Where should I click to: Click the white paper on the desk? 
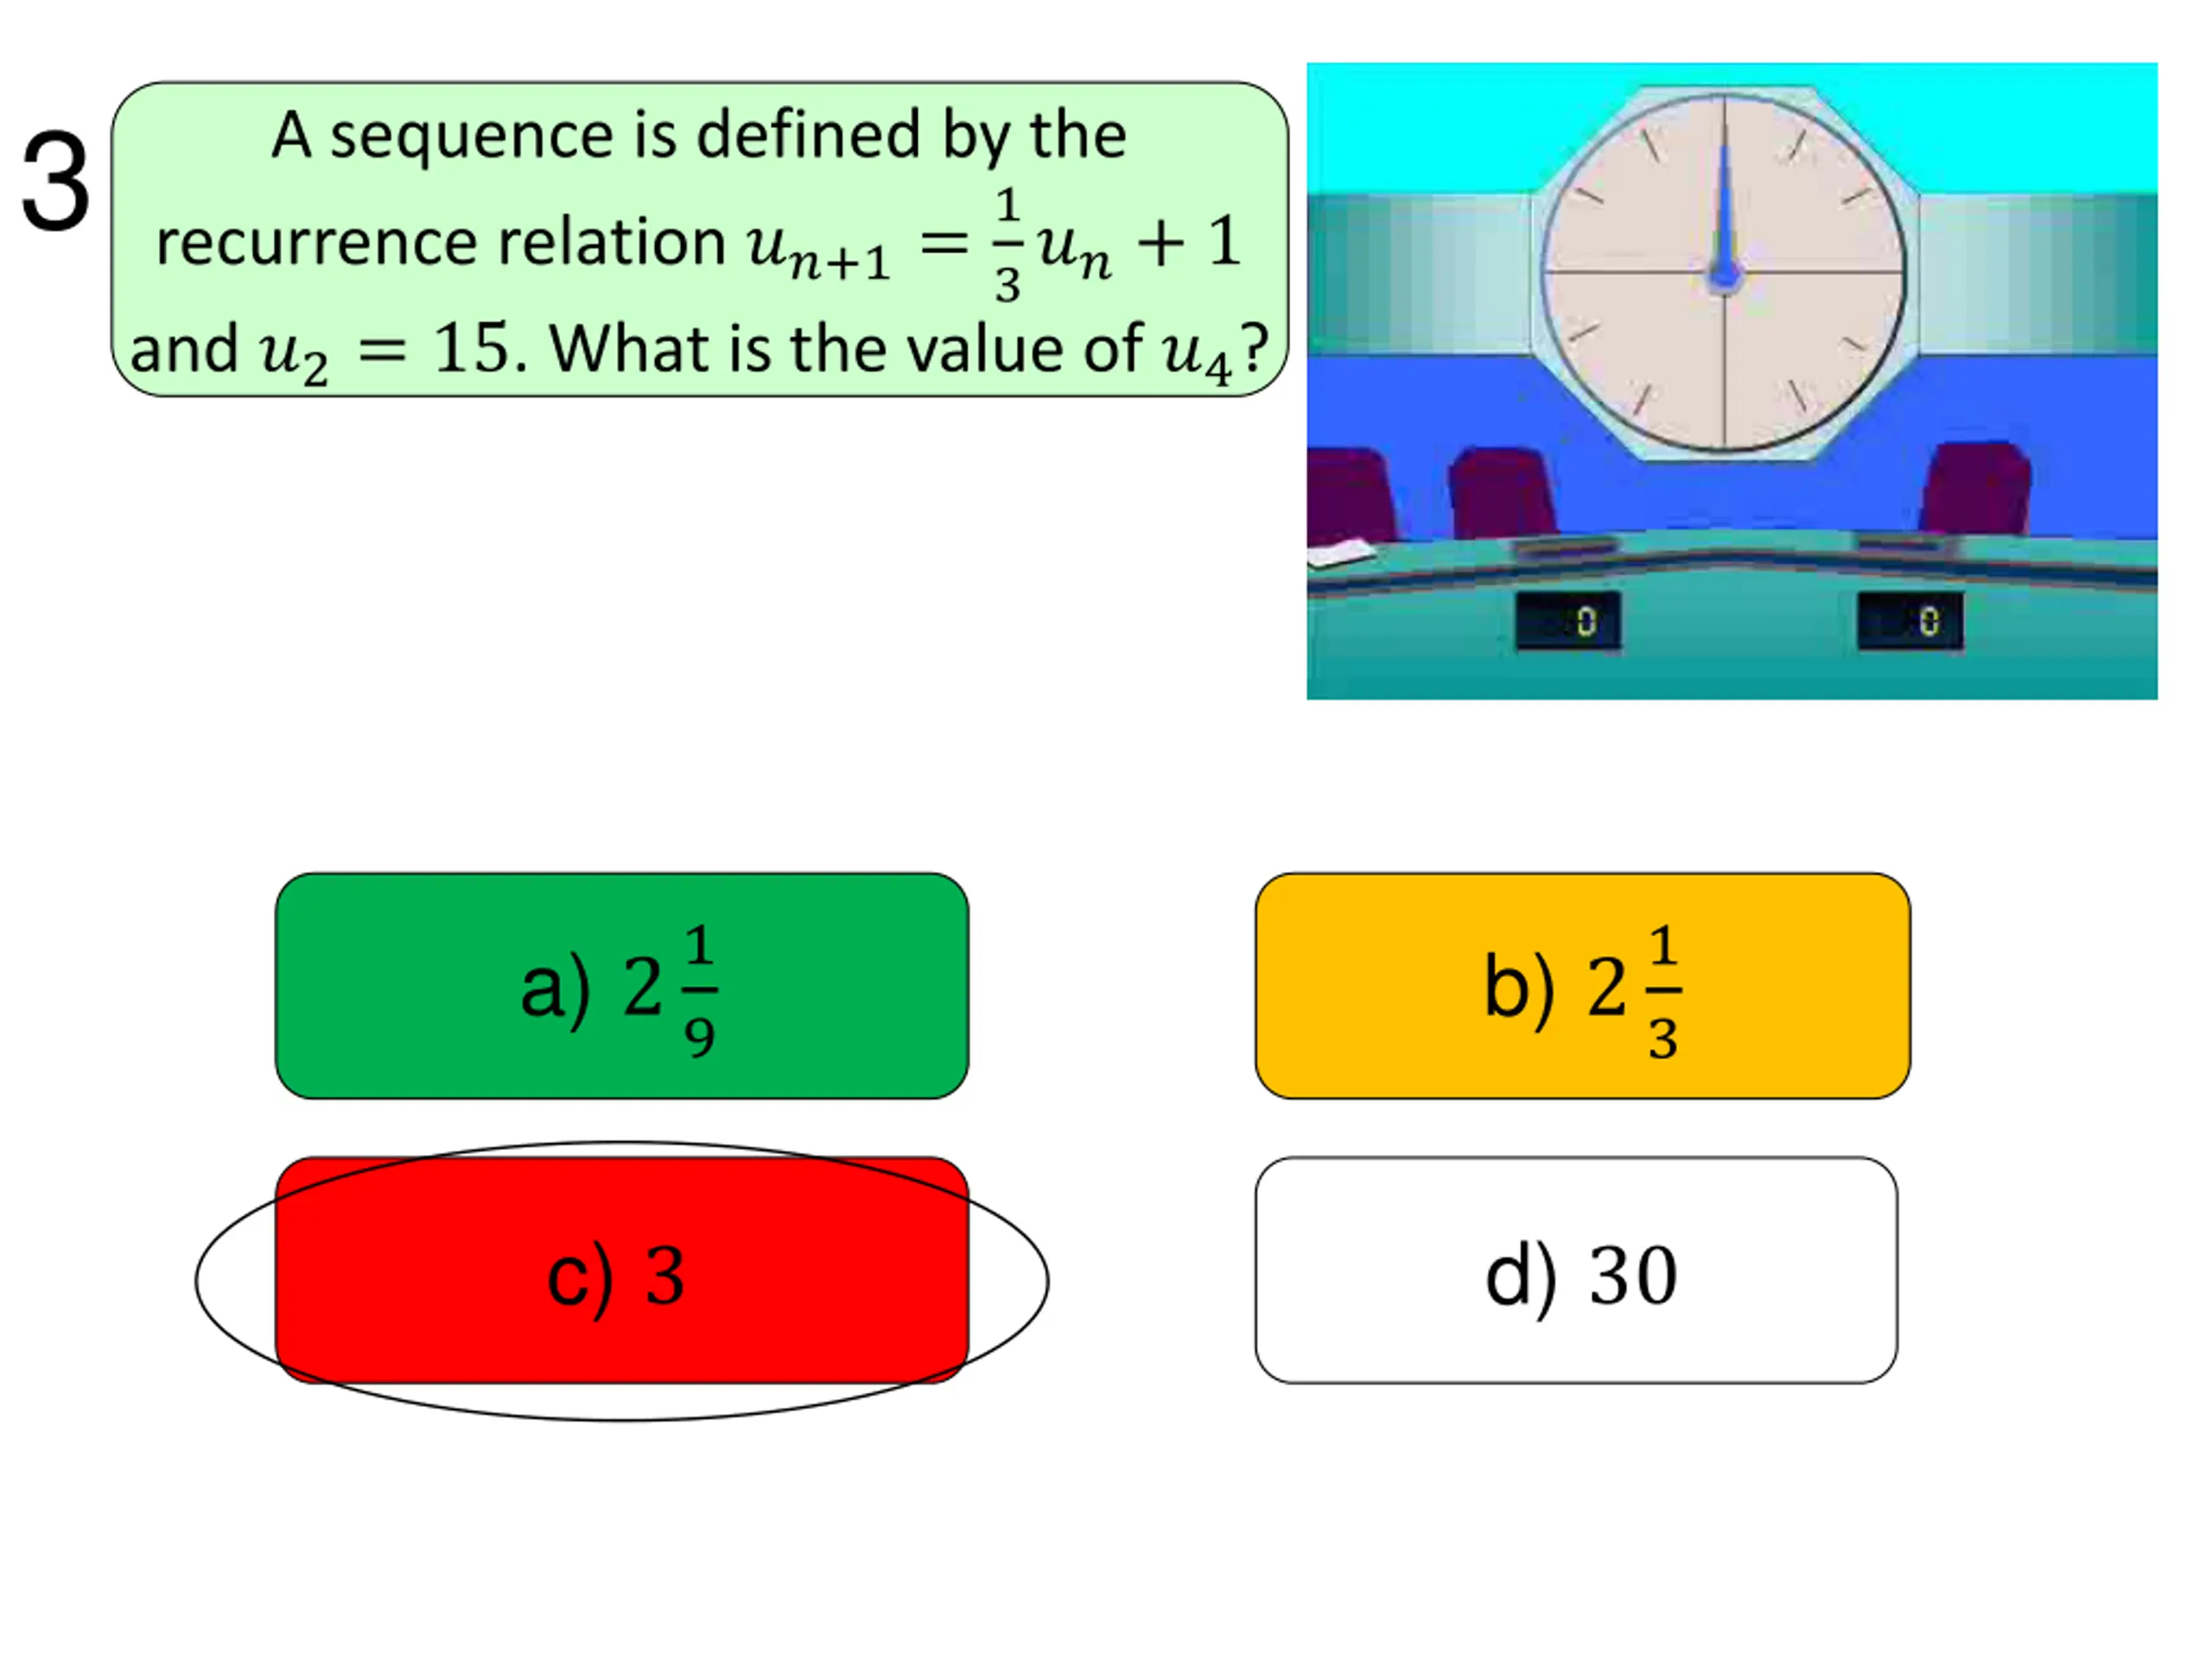point(1340,552)
